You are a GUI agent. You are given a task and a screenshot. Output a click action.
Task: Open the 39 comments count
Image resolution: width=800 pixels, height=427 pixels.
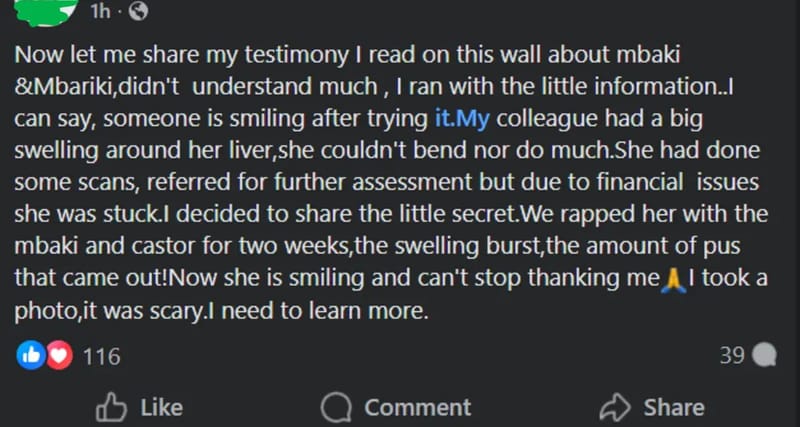(731, 355)
